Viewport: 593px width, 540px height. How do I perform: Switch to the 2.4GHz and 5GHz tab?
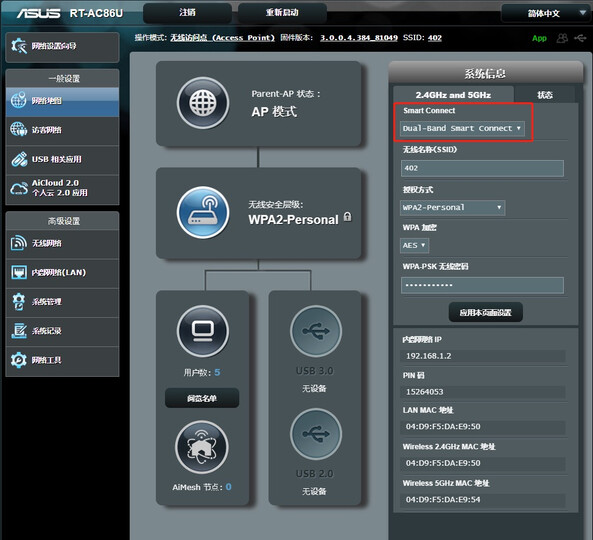click(x=453, y=95)
